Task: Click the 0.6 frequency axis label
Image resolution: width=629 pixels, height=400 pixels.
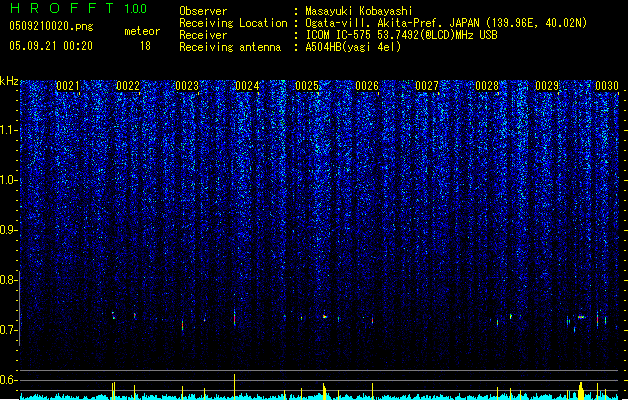Action: click(x=9, y=380)
